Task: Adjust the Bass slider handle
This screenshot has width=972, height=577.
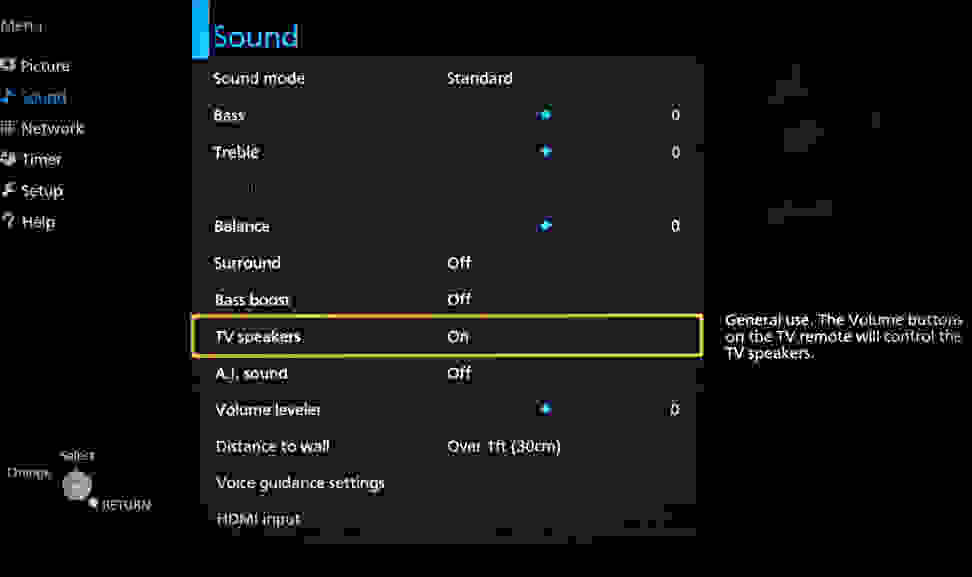Action: (544, 114)
